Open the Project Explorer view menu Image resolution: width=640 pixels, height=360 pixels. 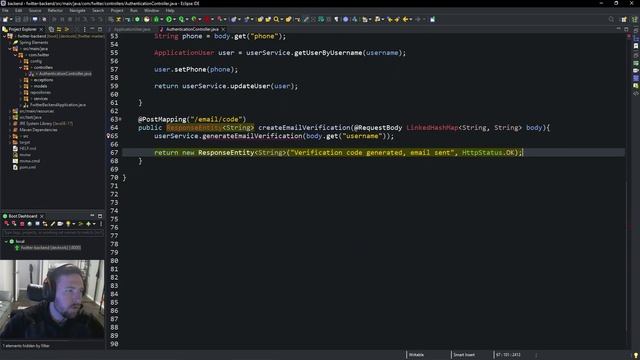[84, 29]
